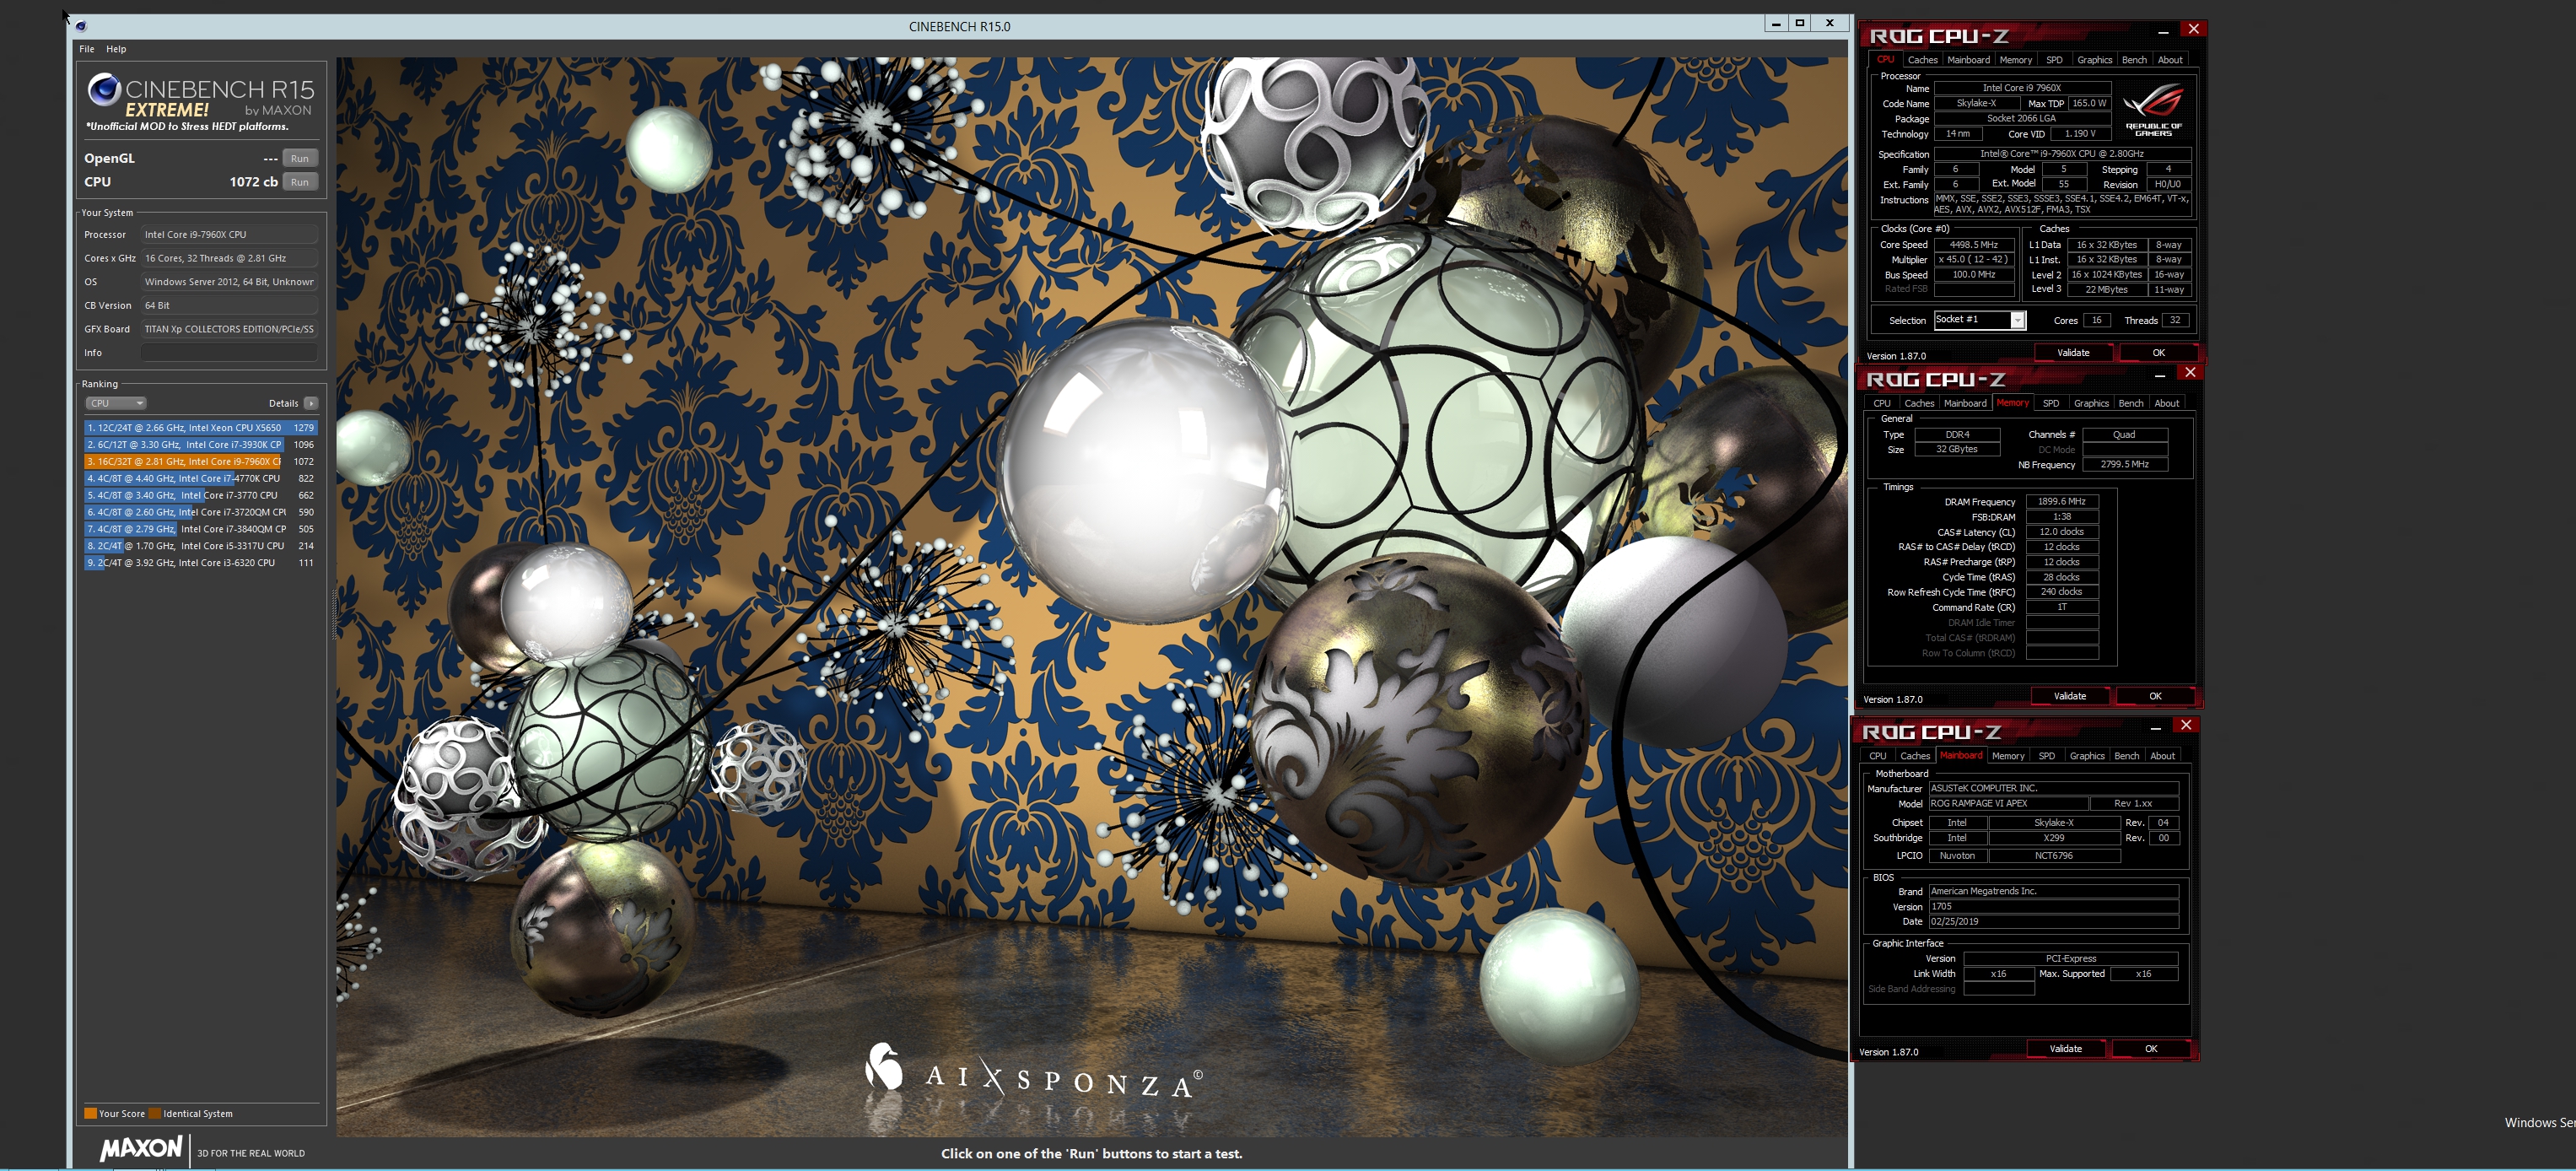Open the File menu

87,49
